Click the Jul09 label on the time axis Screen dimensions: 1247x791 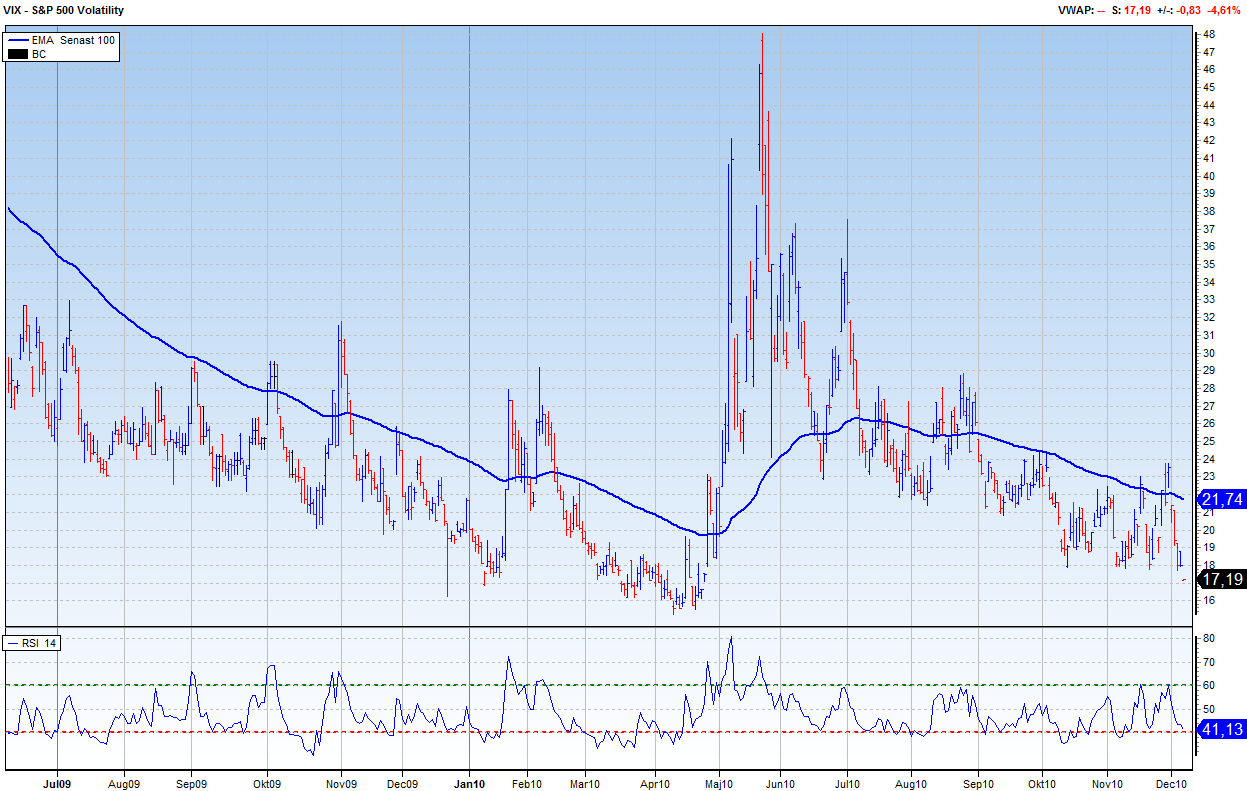pos(57,782)
